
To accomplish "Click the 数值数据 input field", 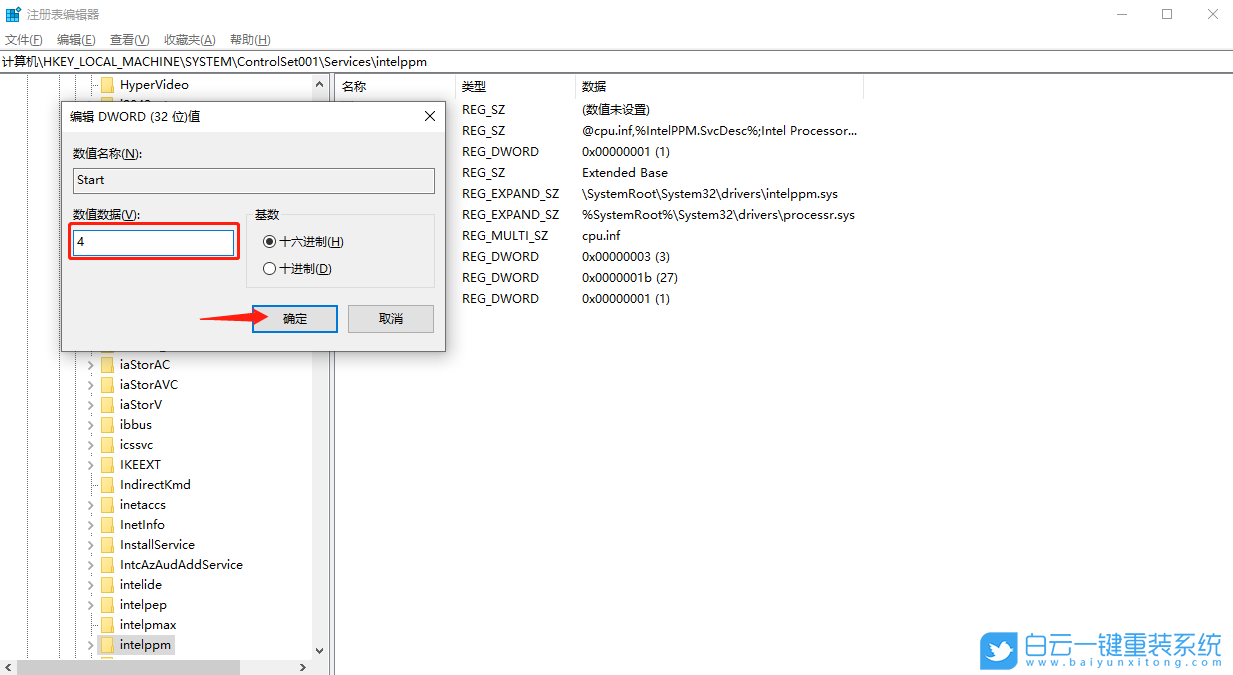I will pyautogui.click(x=153, y=242).
